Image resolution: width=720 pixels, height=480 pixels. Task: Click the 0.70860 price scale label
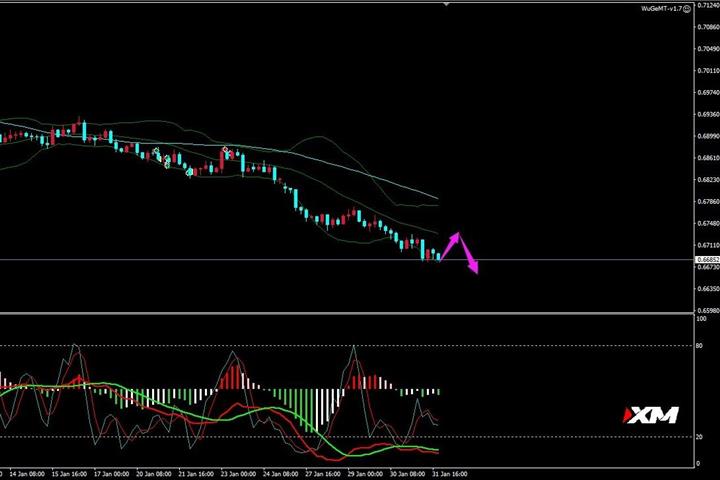pos(708,27)
